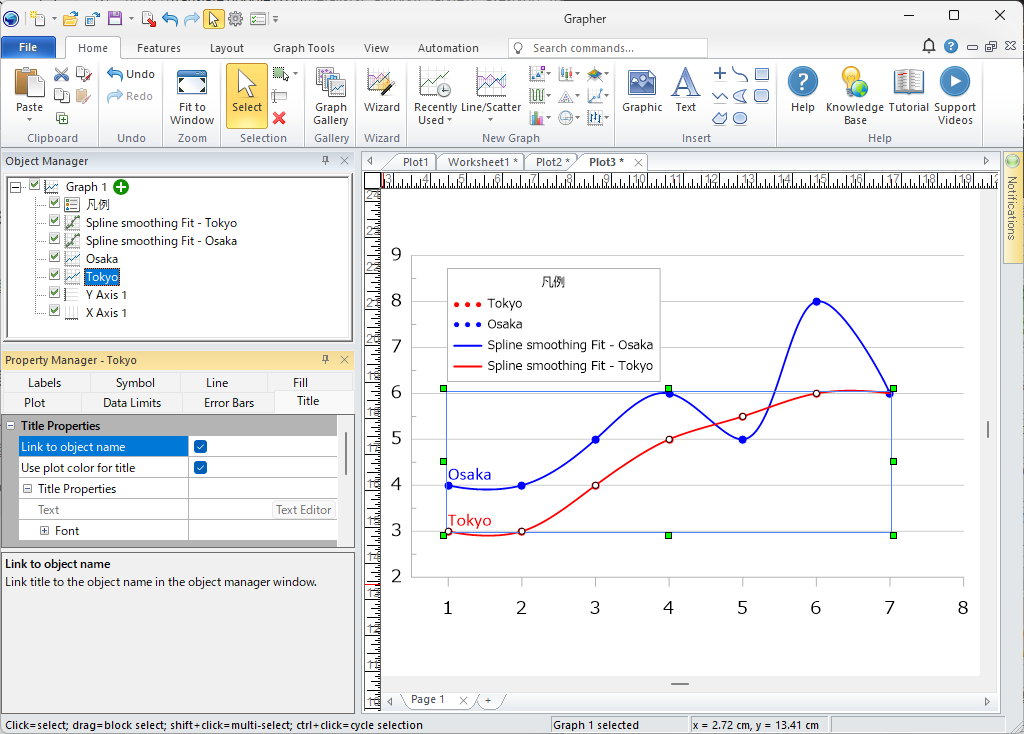Click the Undo button
Viewport: 1024px width, 734px height.
131,74
